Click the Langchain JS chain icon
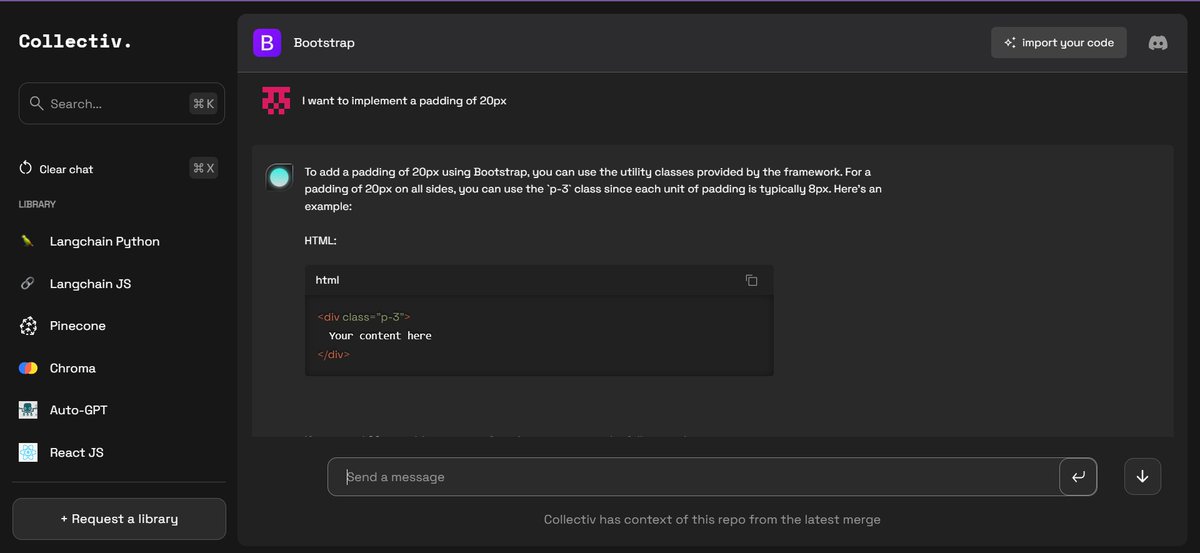Image resolution: width=1200 pixels, height=553 pixels. click(x=28, y=284)
